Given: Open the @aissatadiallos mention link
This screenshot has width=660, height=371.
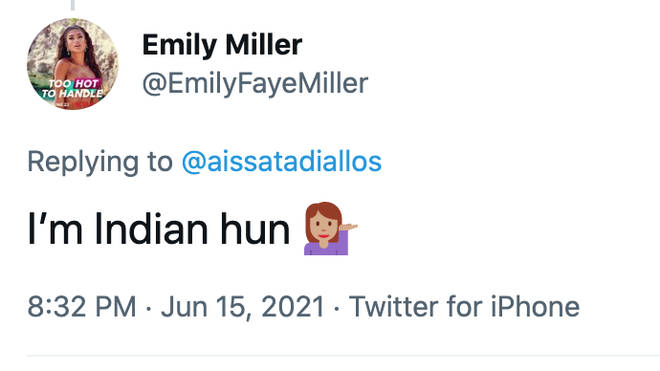Looking at the screenshot, I should coord(282,162).
